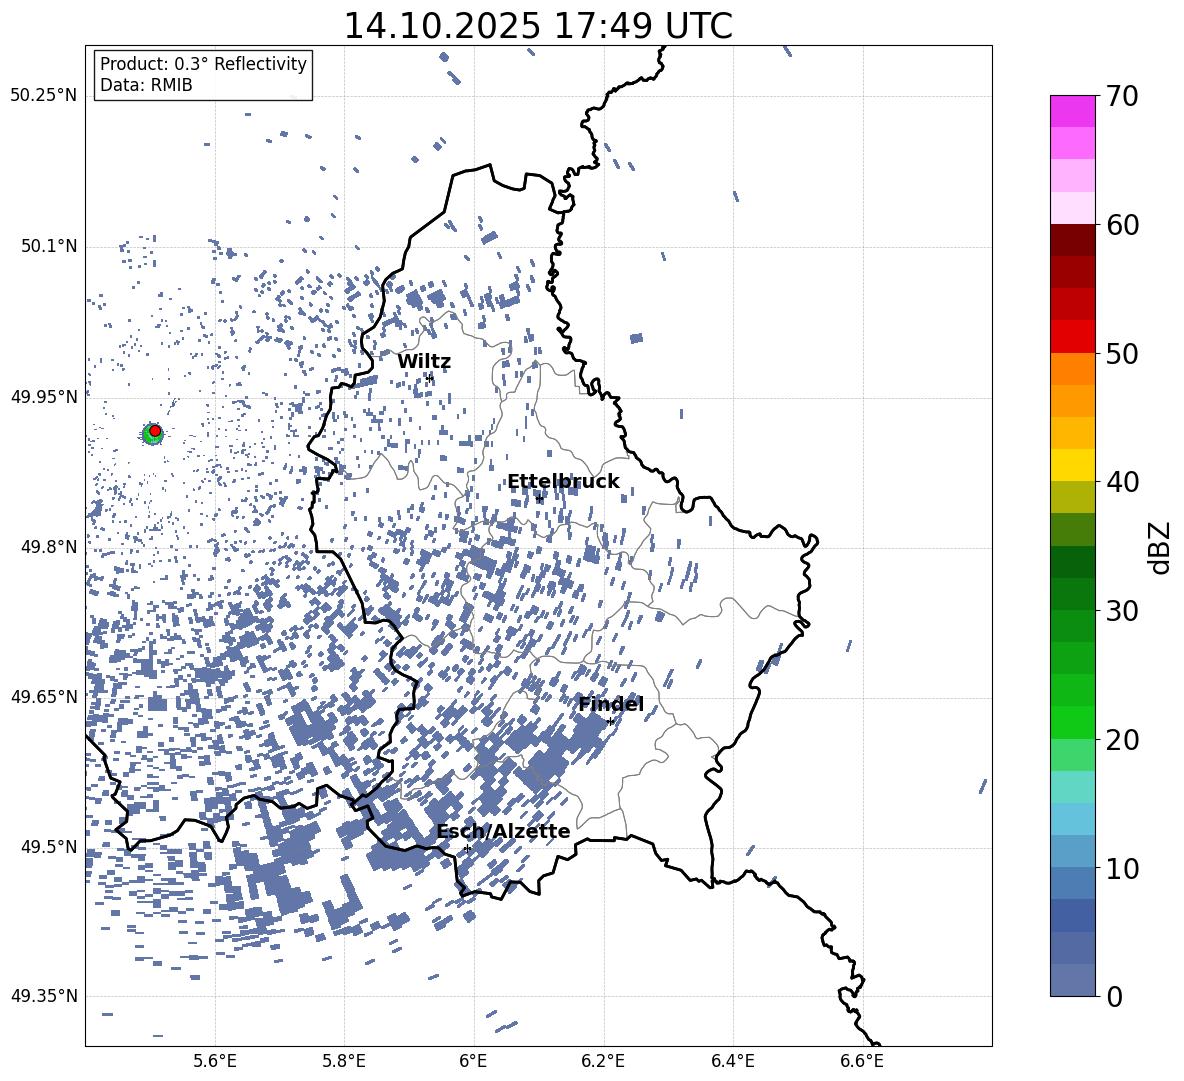This screenshot has width=1184, height=1081.
Task: Click the Wiltz location cross marker
Action: point(430,378)
